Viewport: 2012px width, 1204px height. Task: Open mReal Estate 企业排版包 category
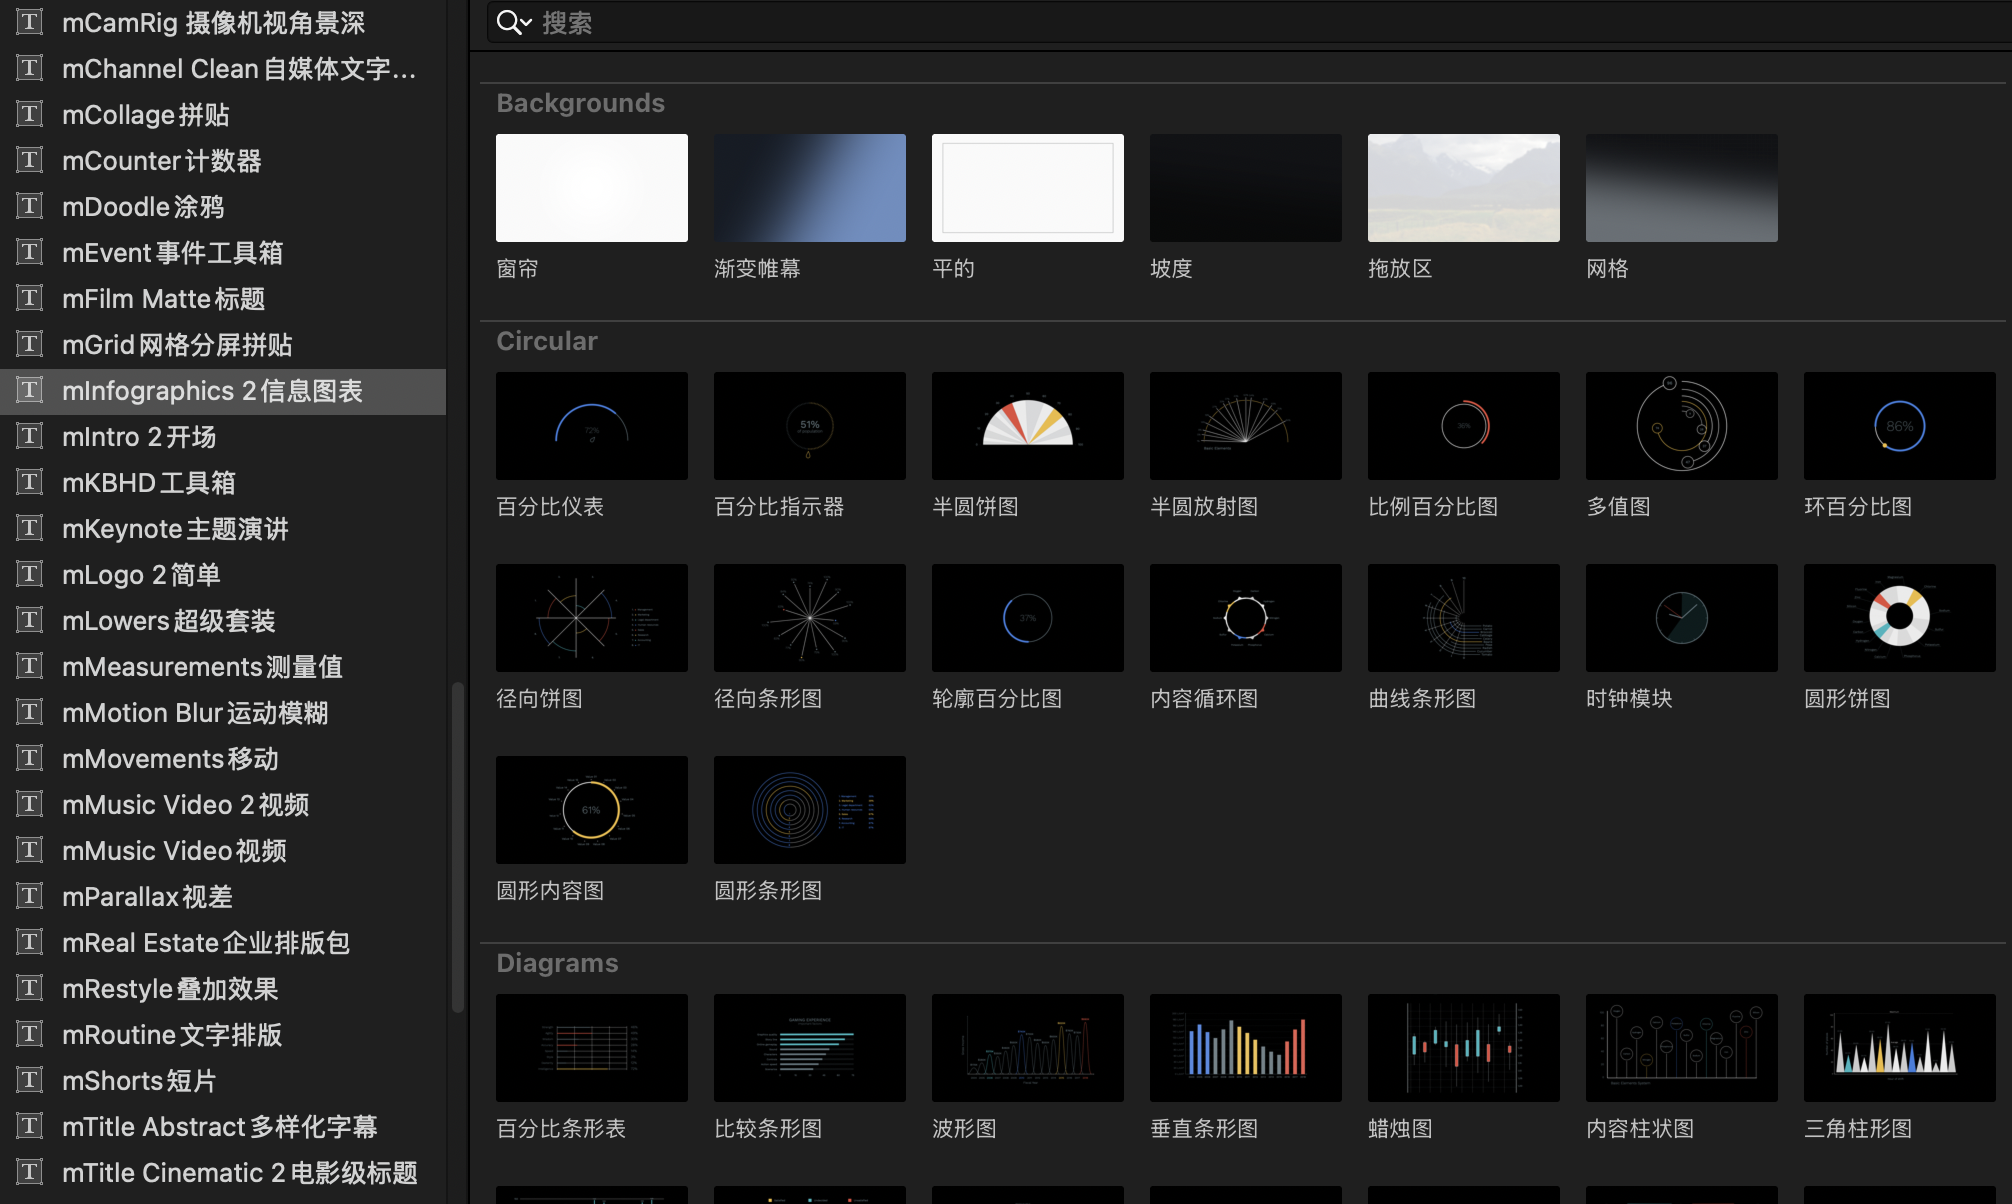[x=223, y=942]
